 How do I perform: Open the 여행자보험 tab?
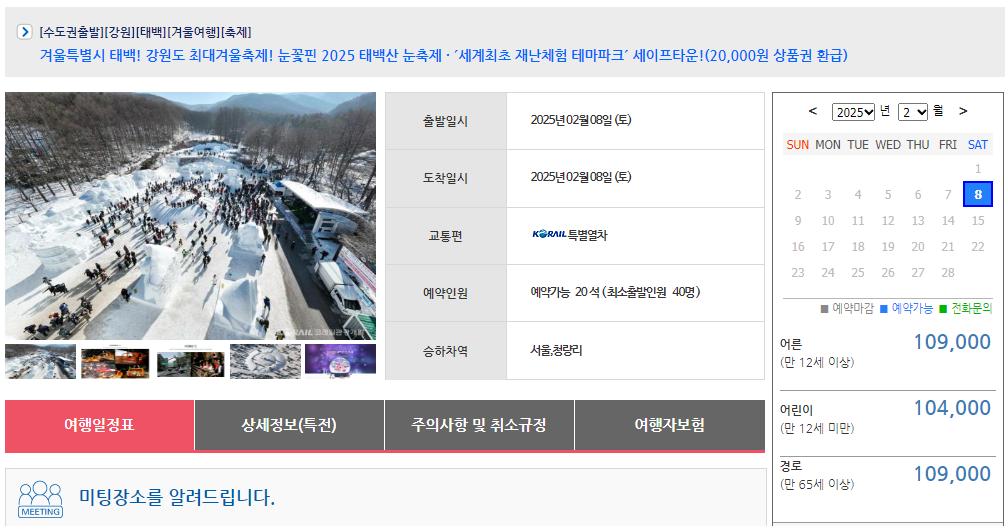[670, 424]
